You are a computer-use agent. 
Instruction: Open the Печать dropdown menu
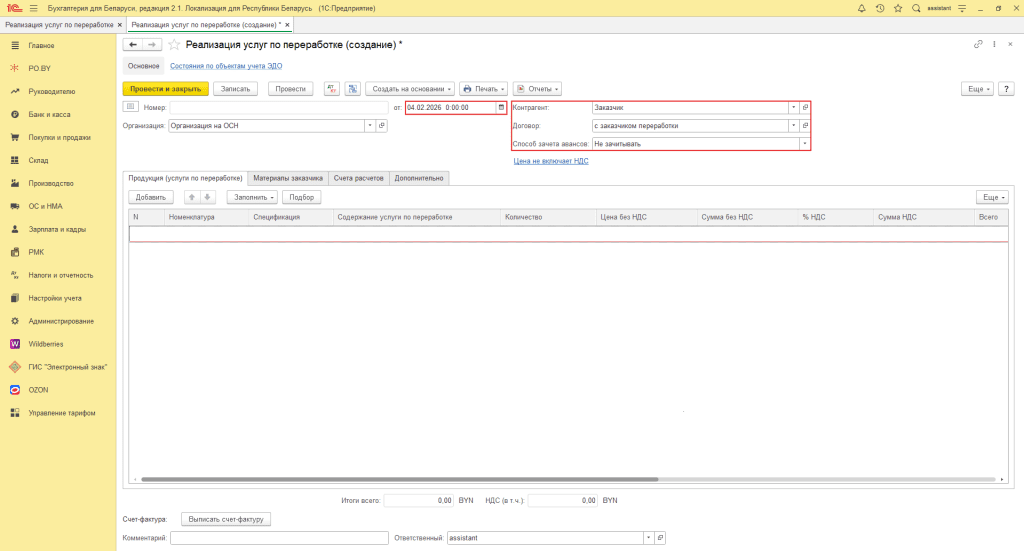pos(482,88)
